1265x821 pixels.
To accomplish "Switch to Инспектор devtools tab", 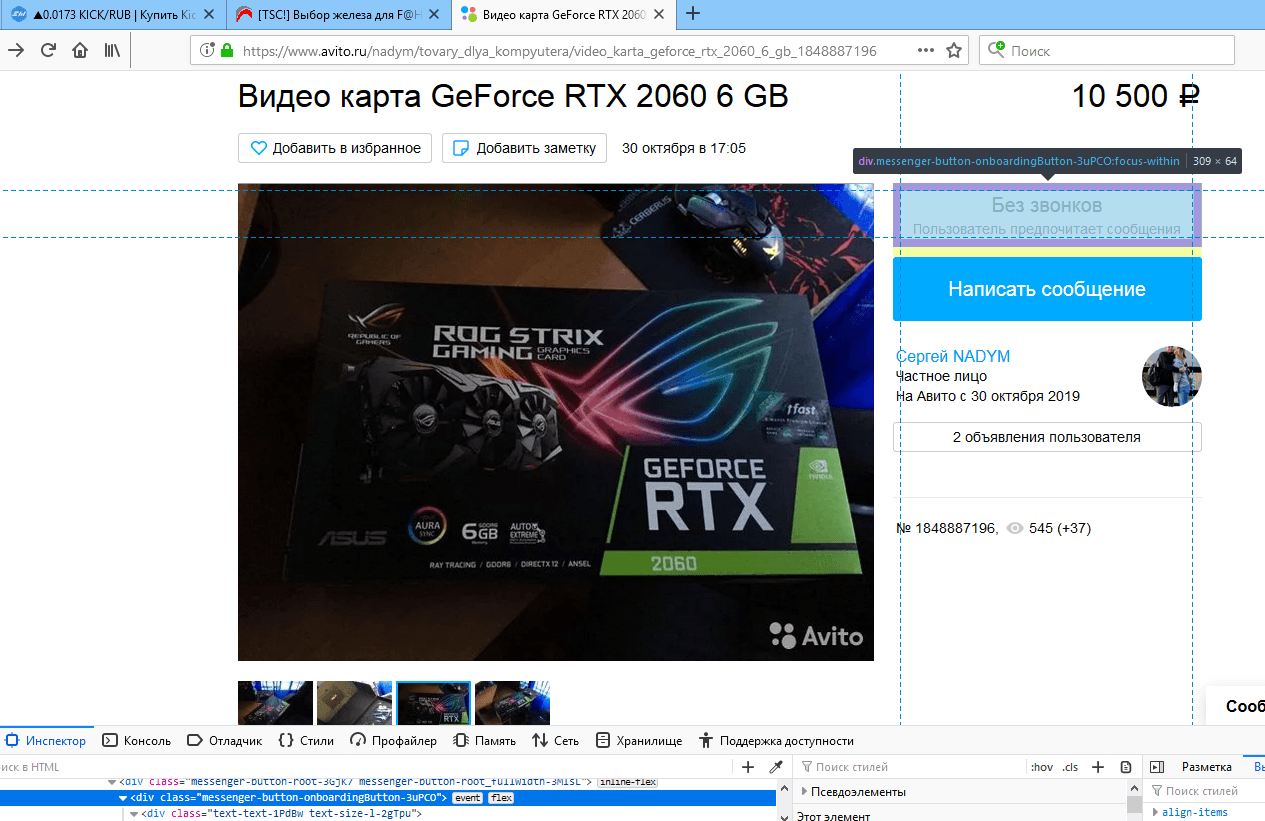I will tap(46, 741).
